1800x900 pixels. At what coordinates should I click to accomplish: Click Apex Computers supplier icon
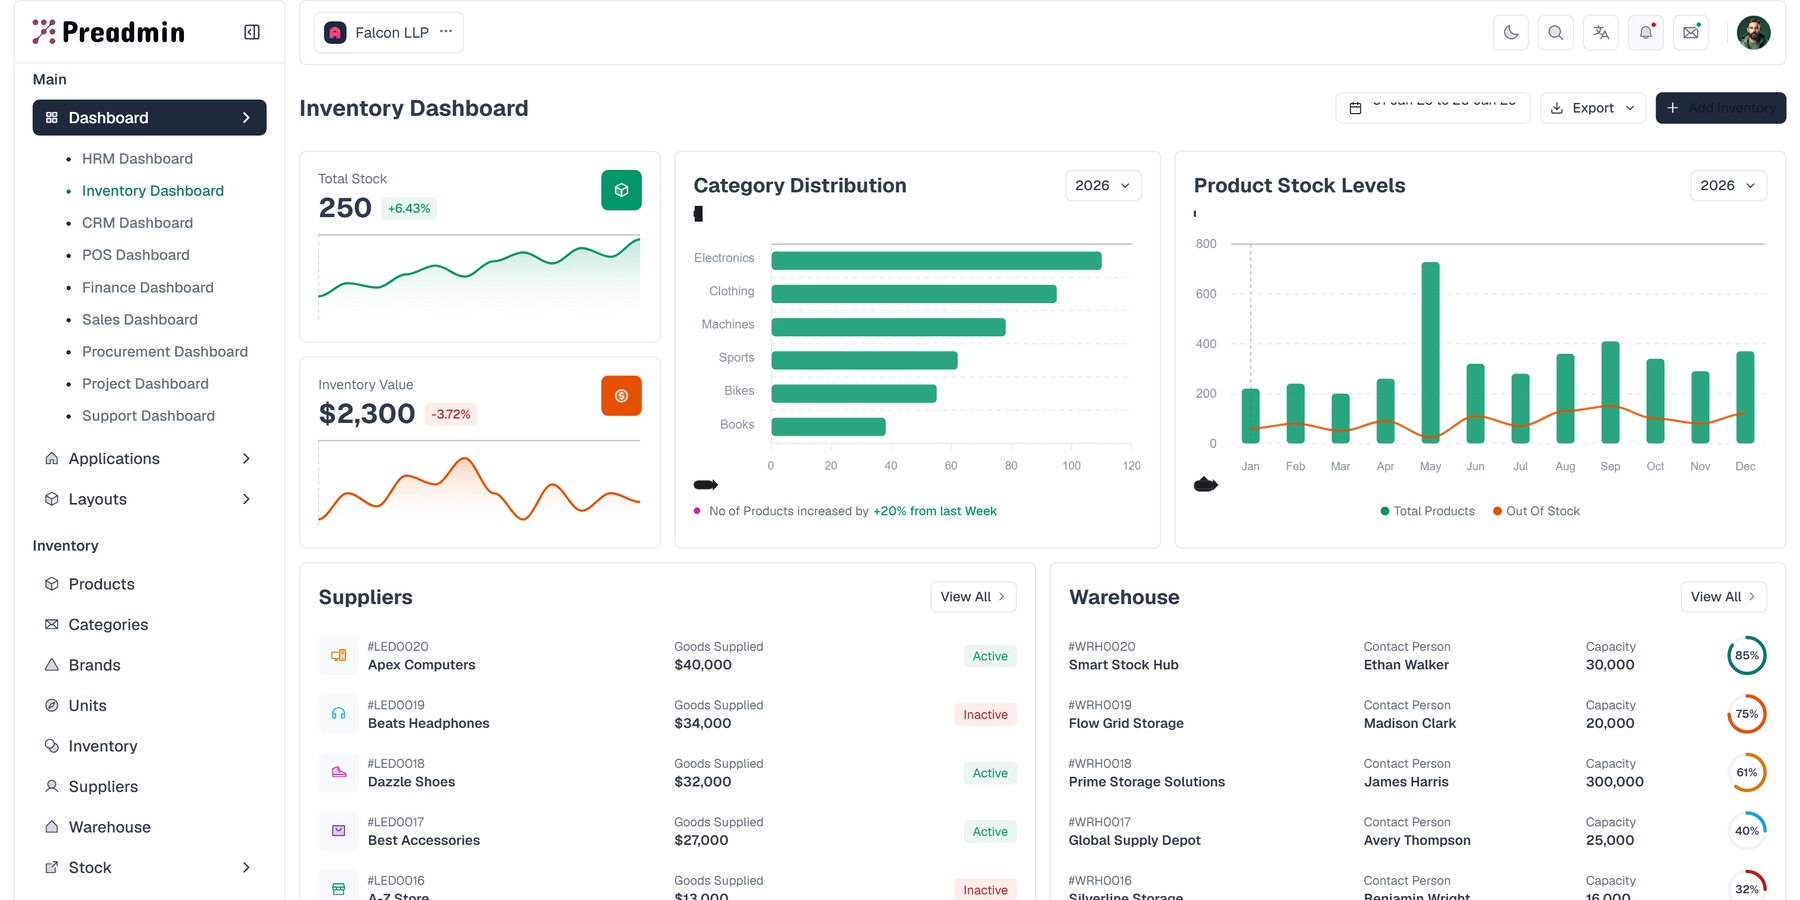[339, 656]
